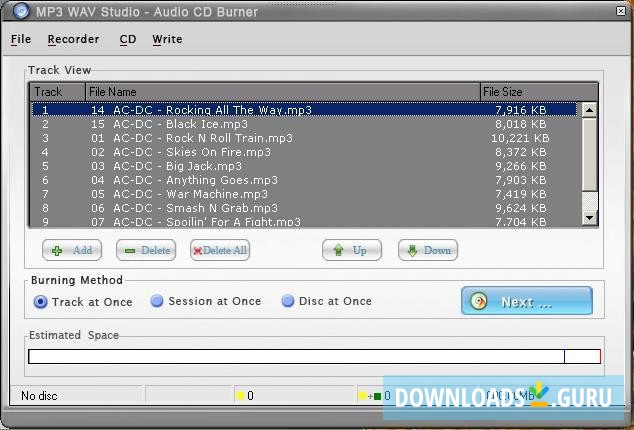Click the file size 7,903 KB
Screen dimensions: 634x430
click(x=521, y=180)
